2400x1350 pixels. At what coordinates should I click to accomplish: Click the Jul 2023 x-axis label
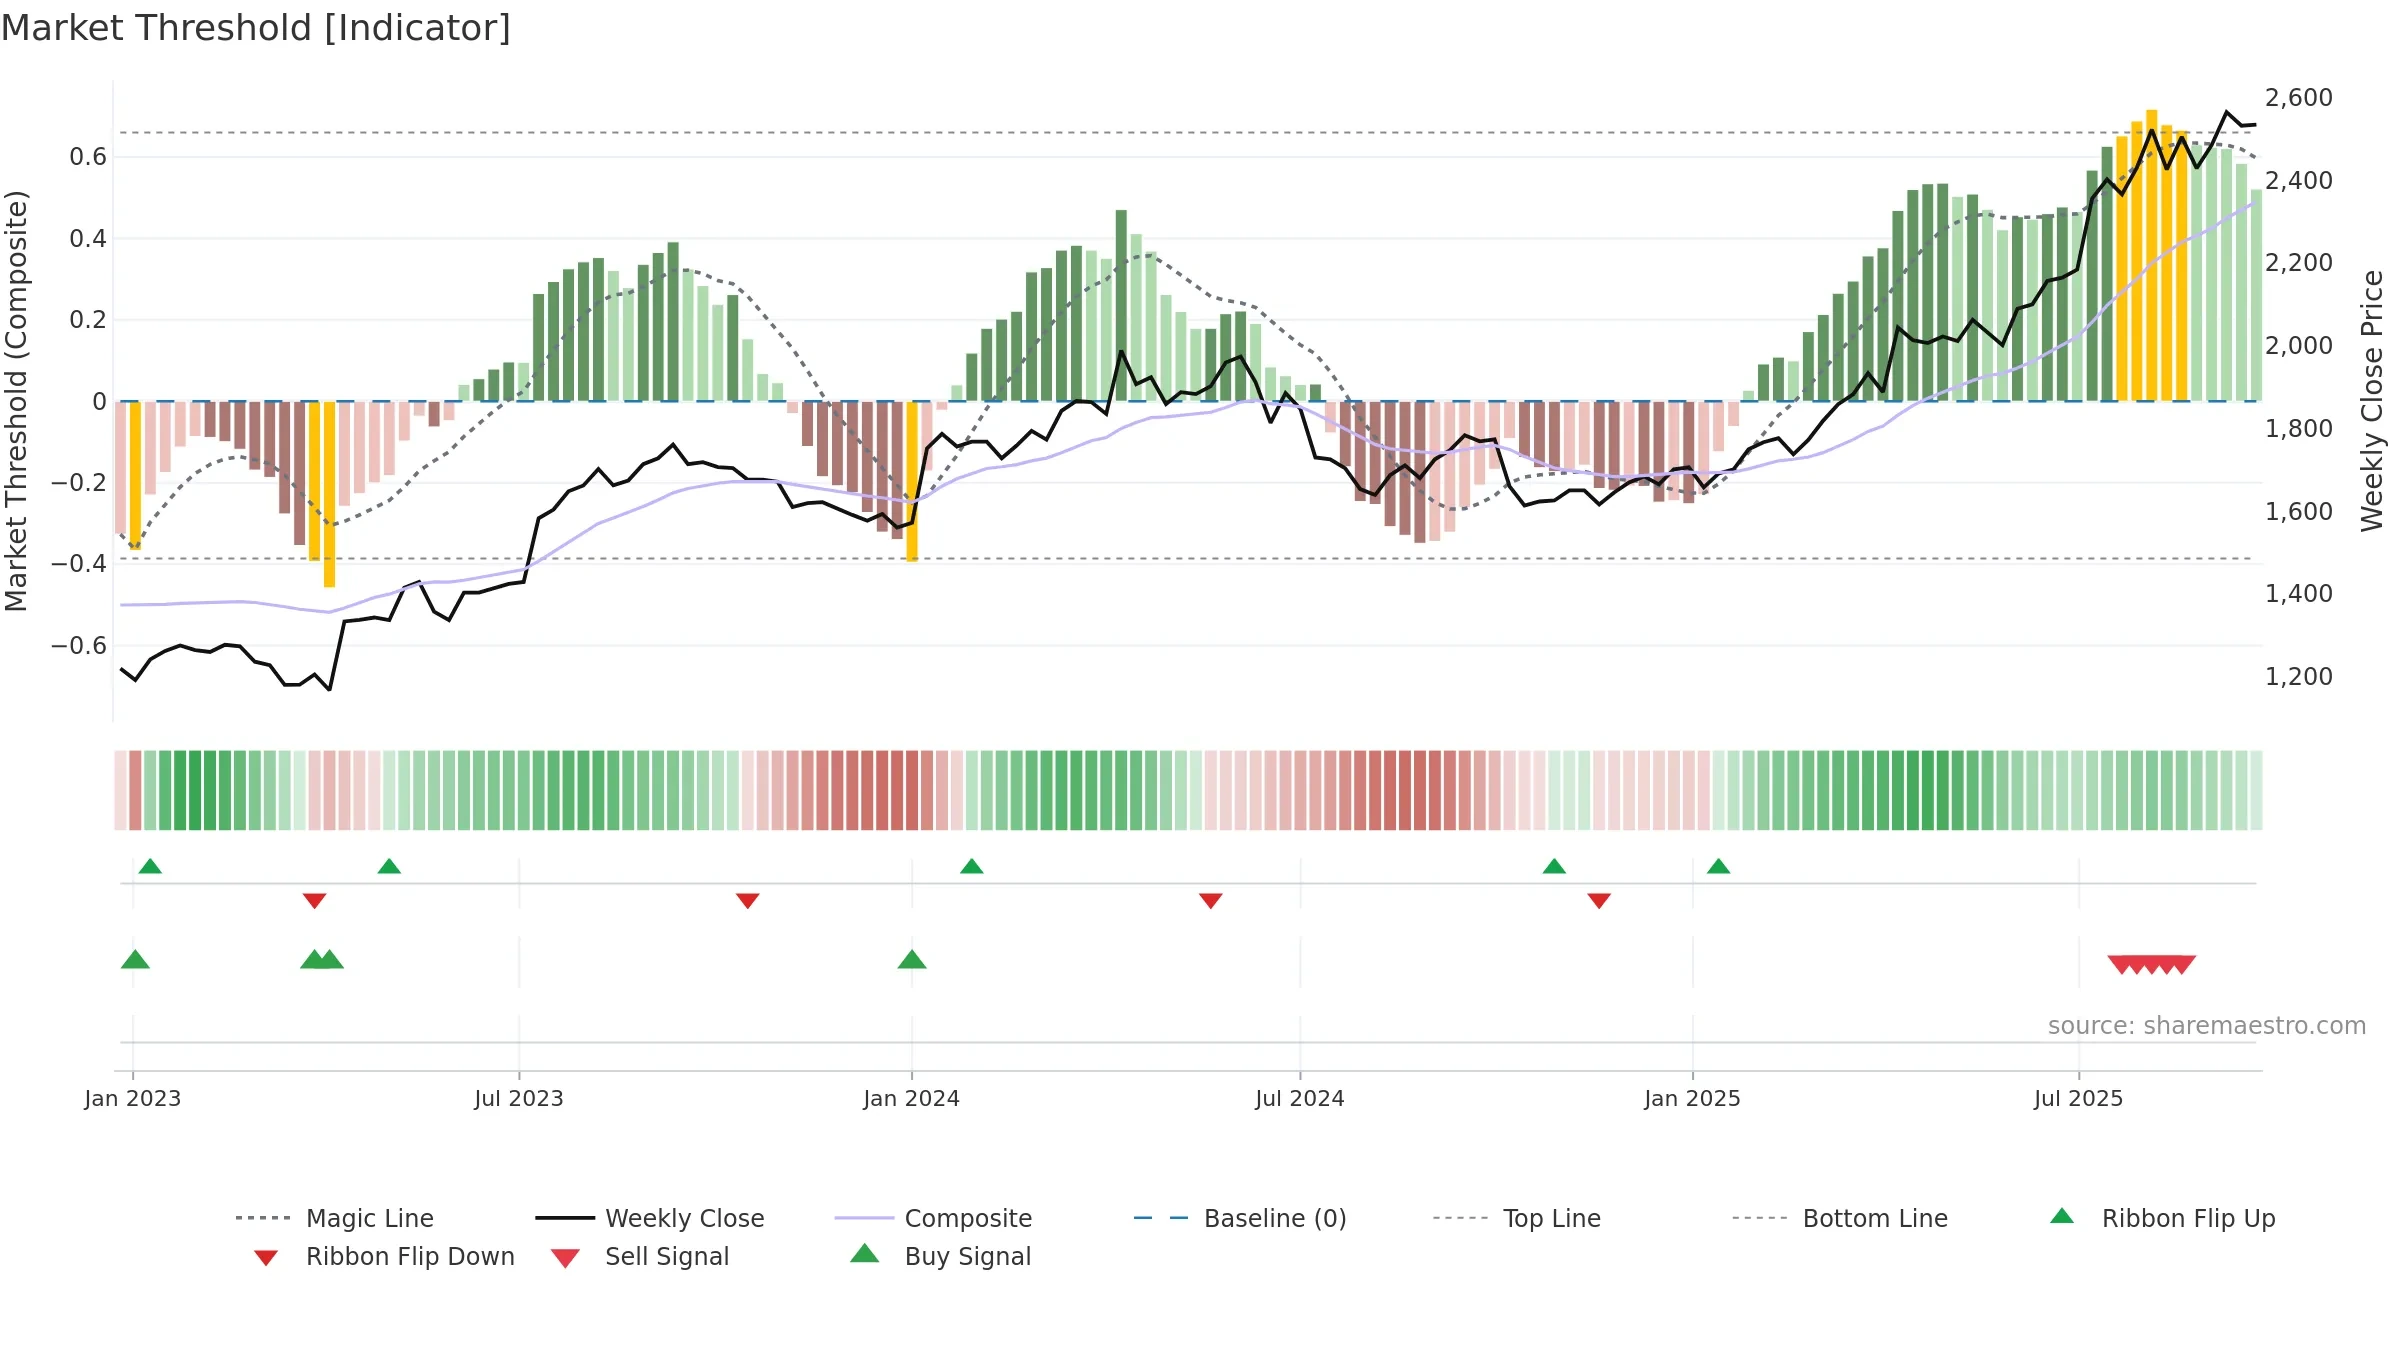[x=519, y=1099]
